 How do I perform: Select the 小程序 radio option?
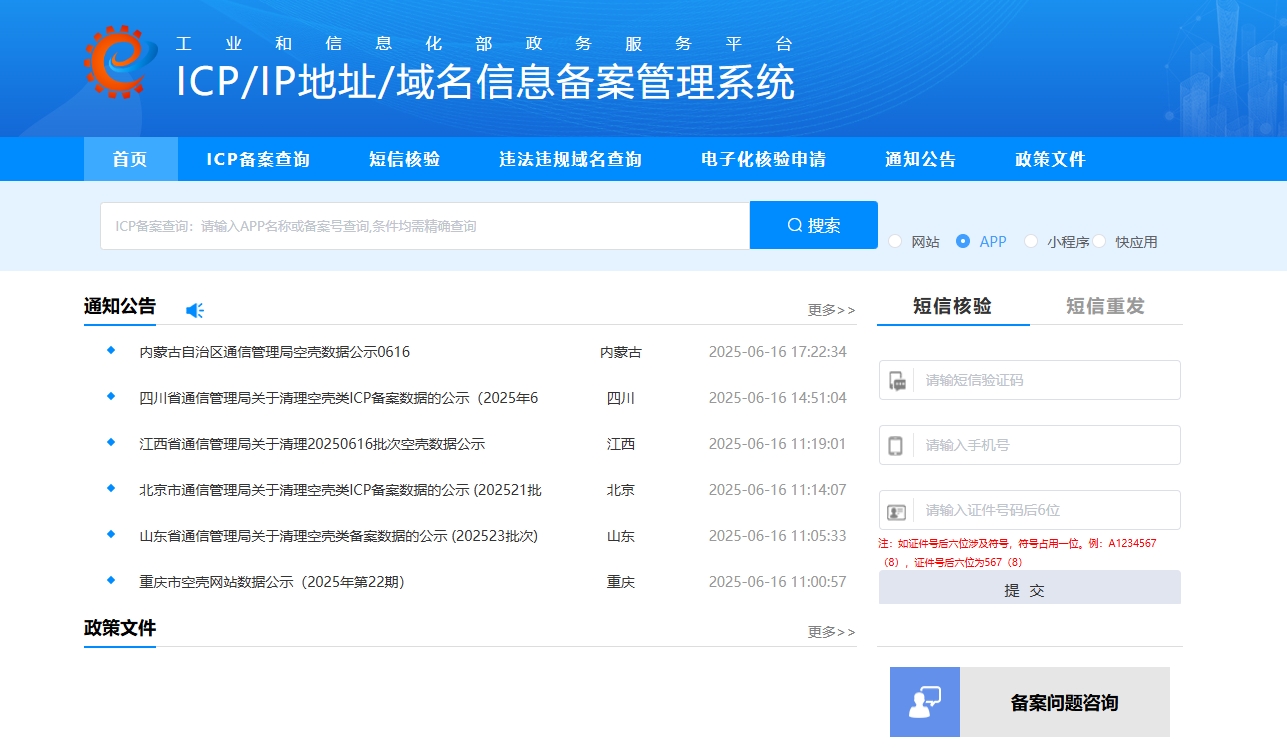point(1031,241)
